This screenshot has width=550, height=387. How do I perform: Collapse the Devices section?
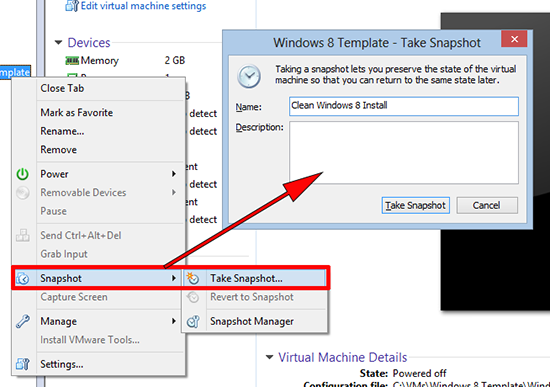[58, 42]
